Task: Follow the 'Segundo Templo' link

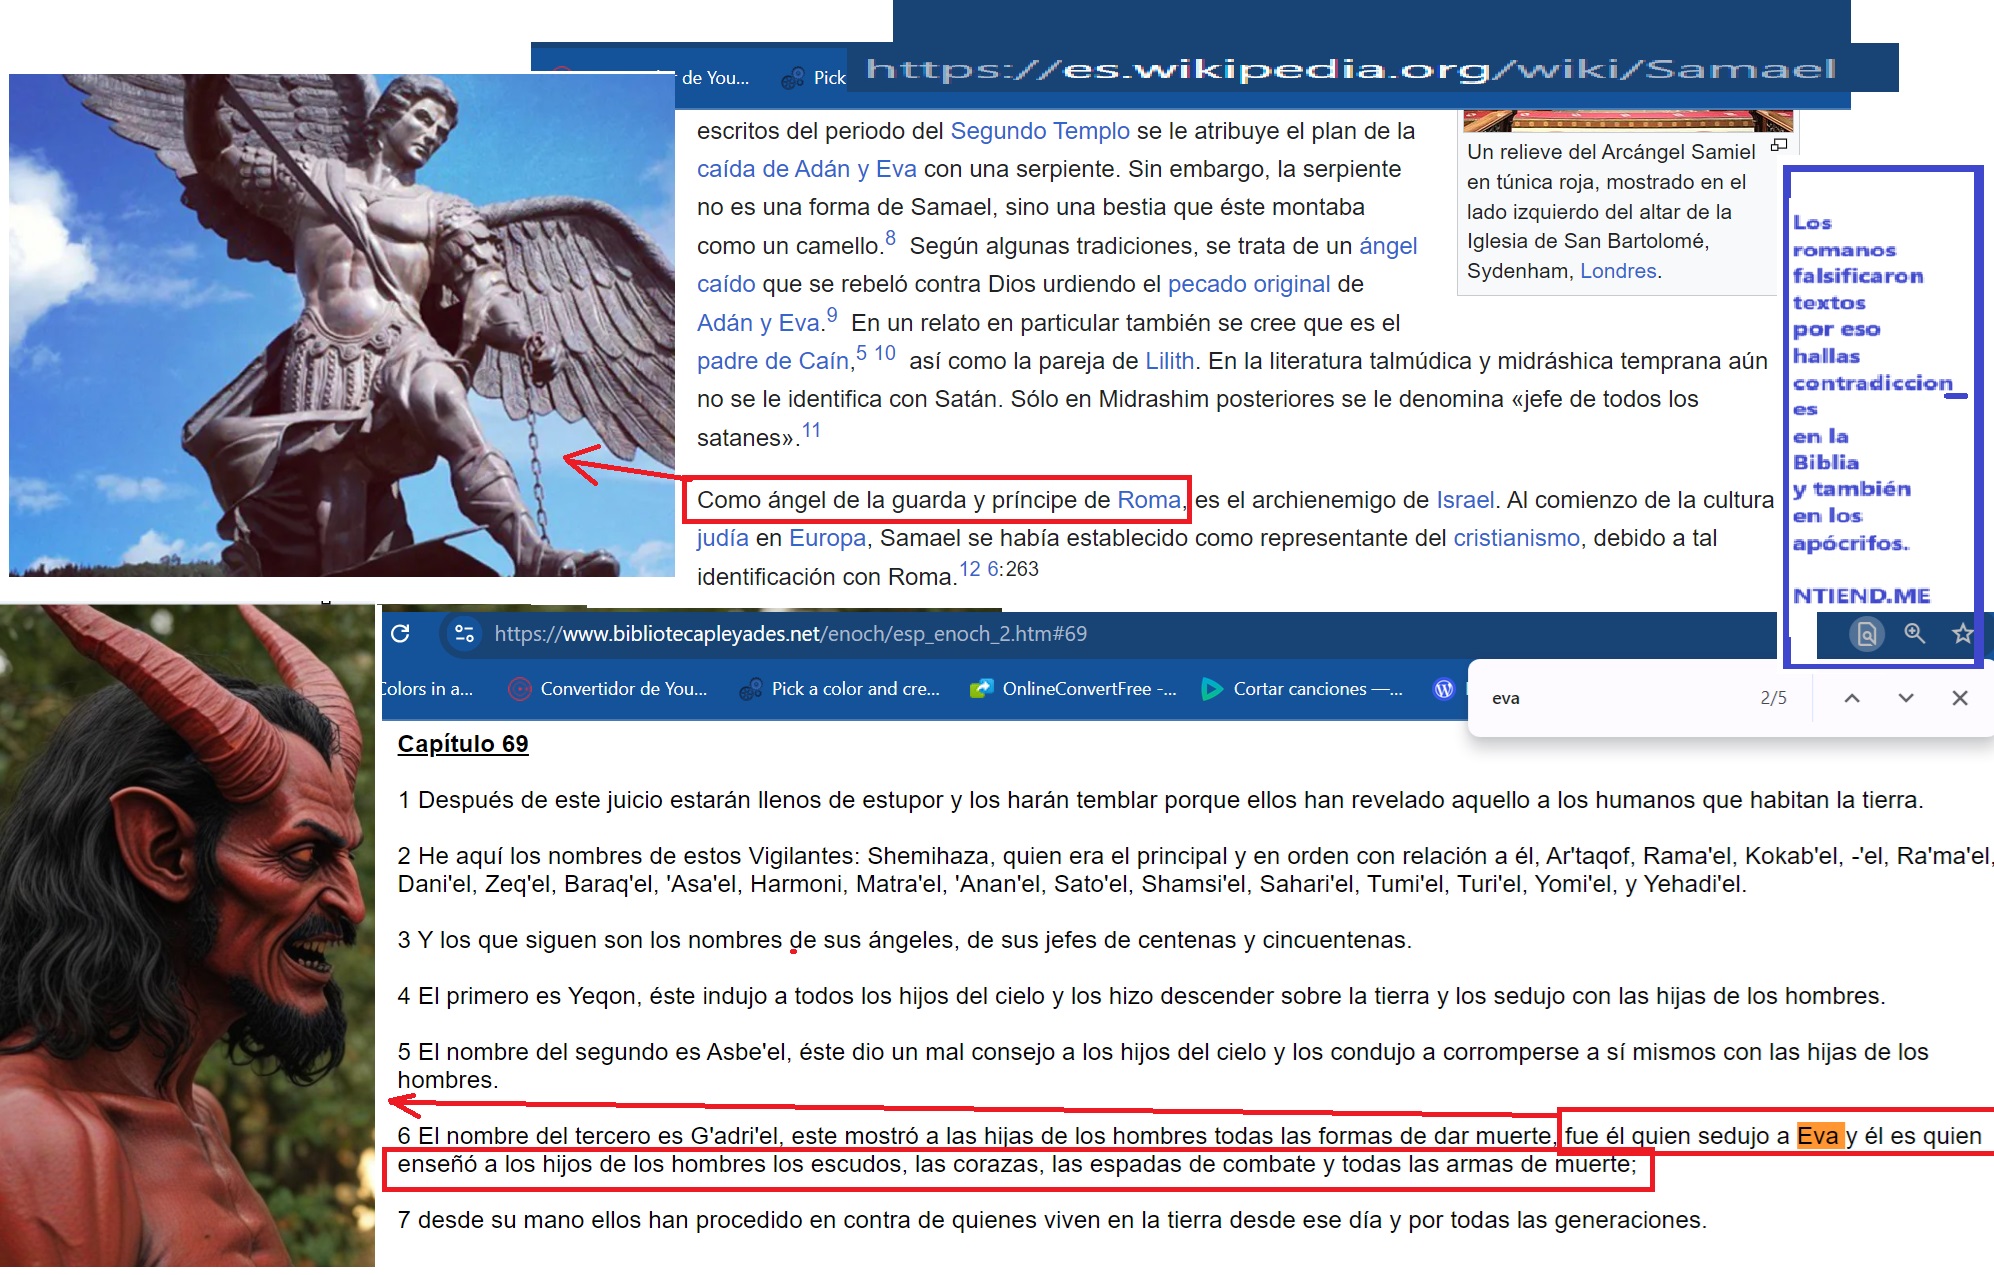Action: pyautogui.click(x=1039, y=131)
